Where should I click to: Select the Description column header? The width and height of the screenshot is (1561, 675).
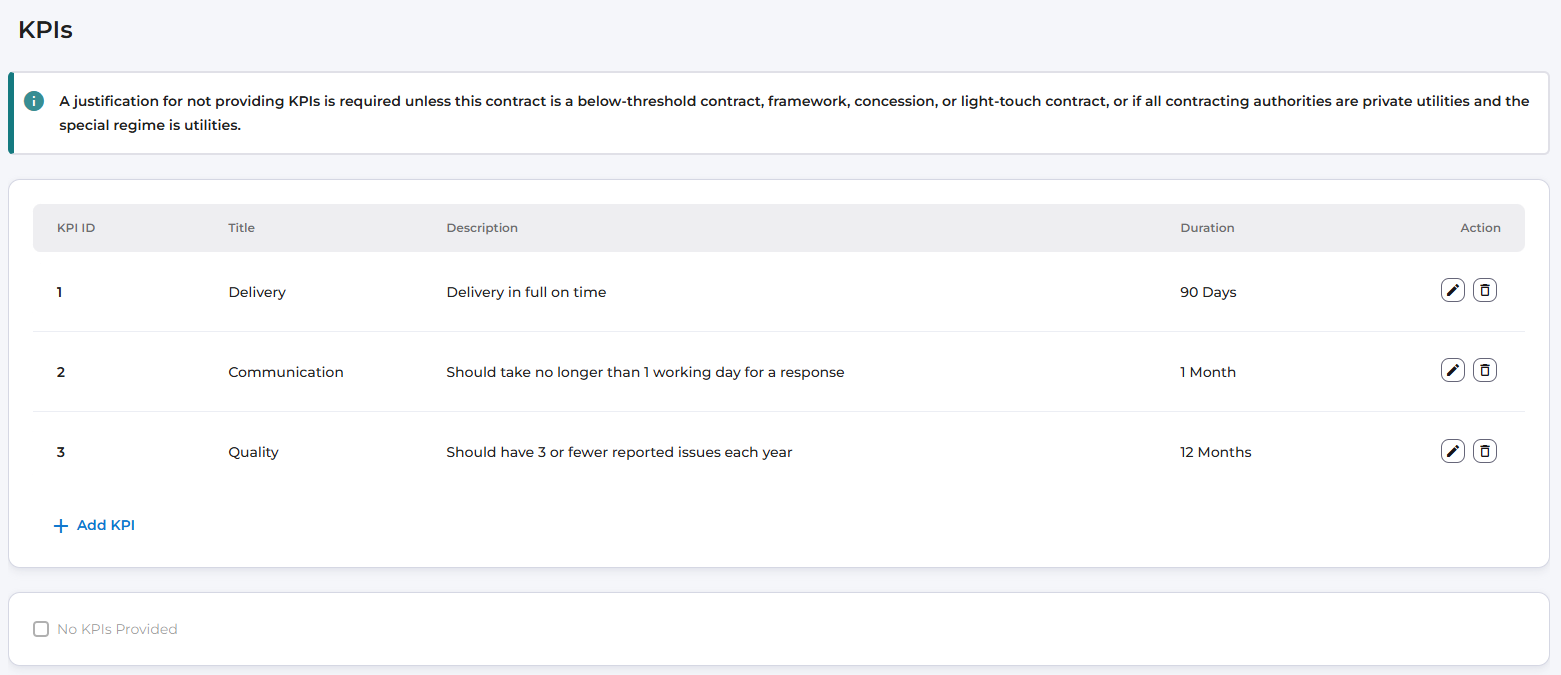point(482,228)
